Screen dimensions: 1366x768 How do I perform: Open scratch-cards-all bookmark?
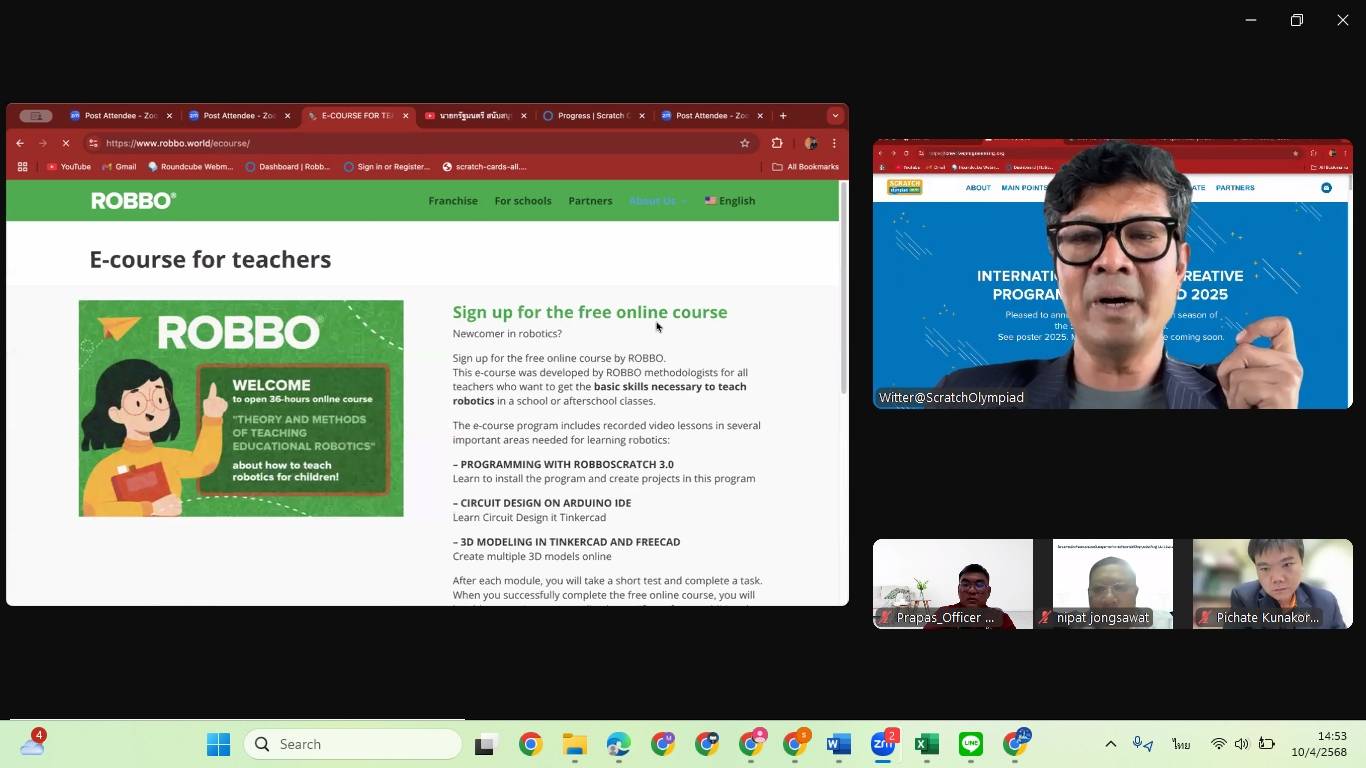tap(484, 167)
